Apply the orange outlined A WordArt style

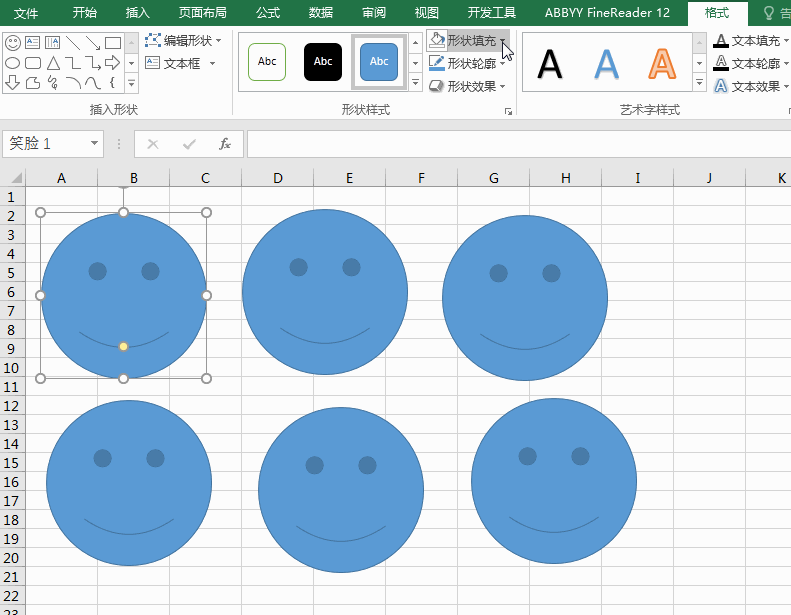(662, 64)
